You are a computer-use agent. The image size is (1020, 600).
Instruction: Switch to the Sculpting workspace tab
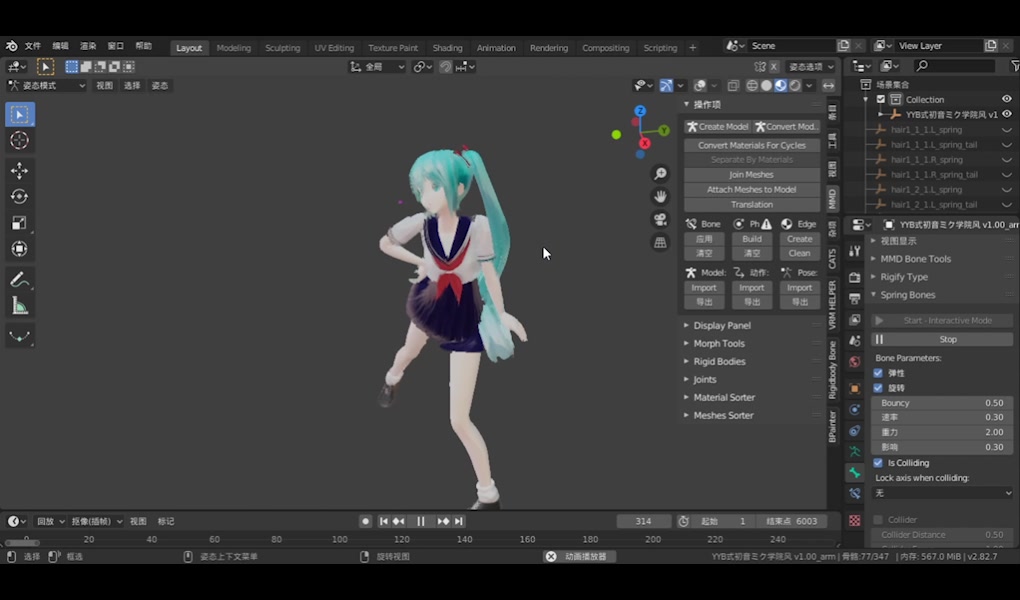[282, 48]
